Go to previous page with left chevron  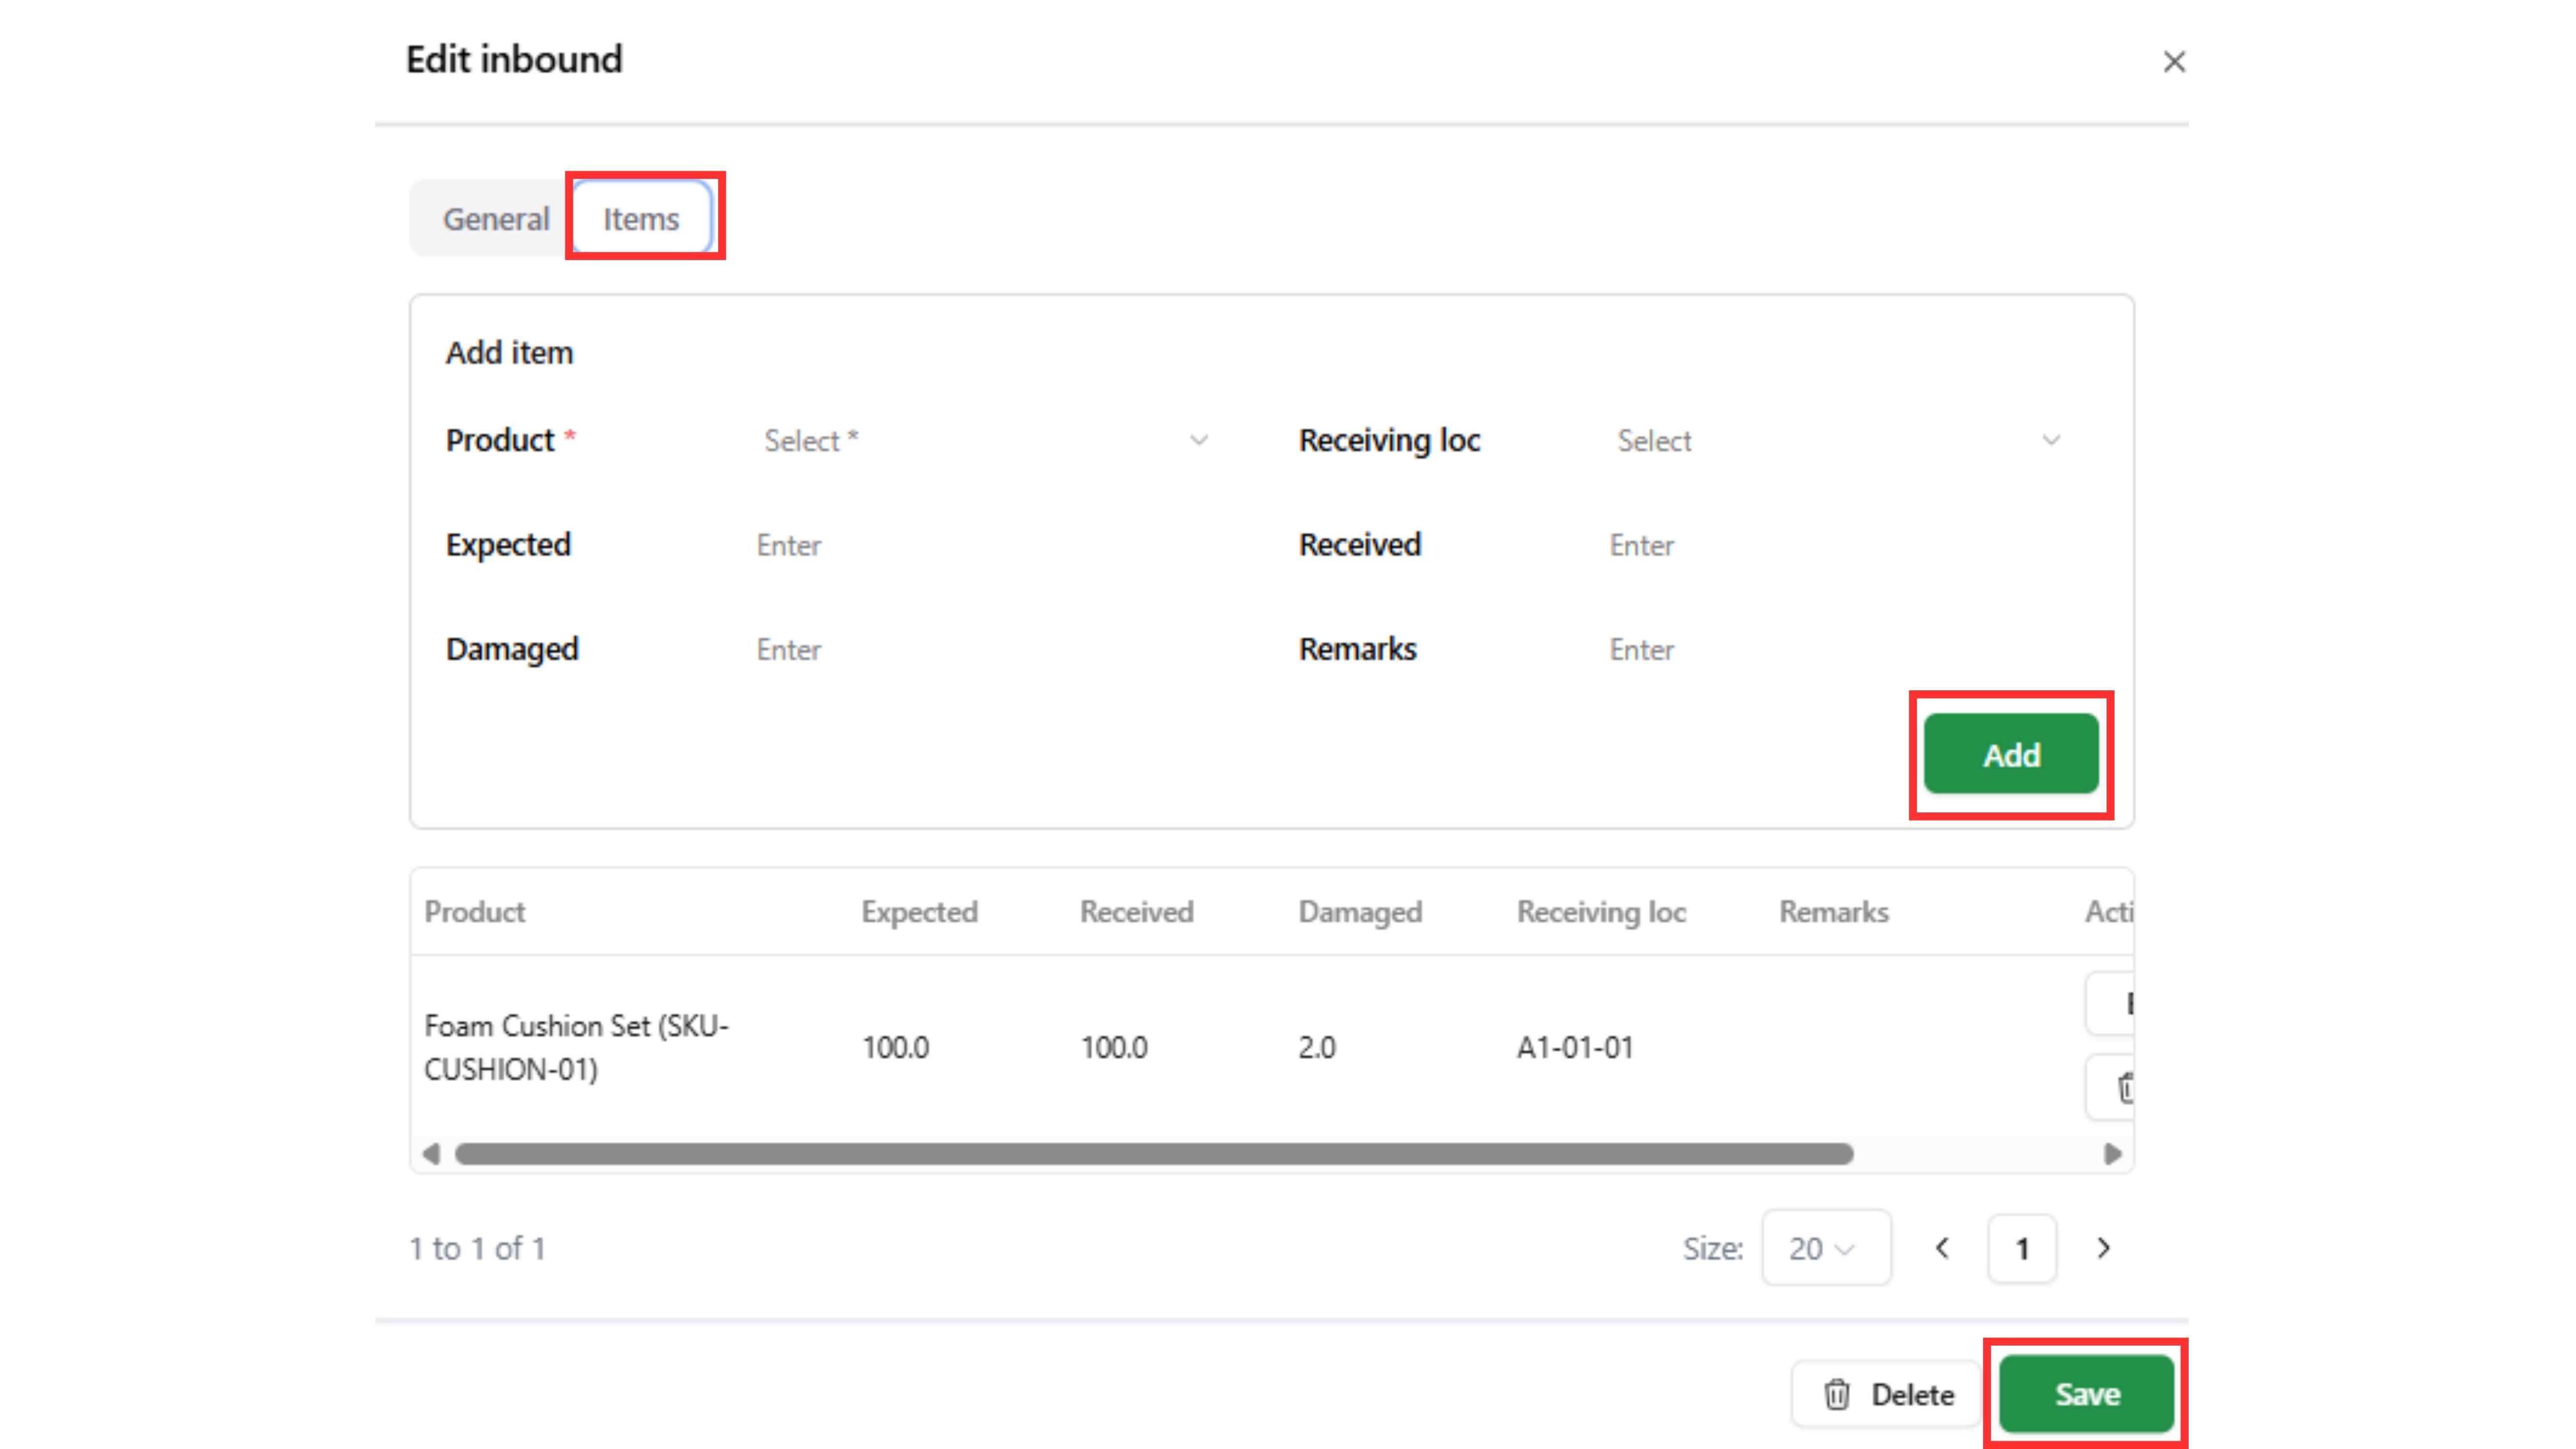(1942, 1248)
